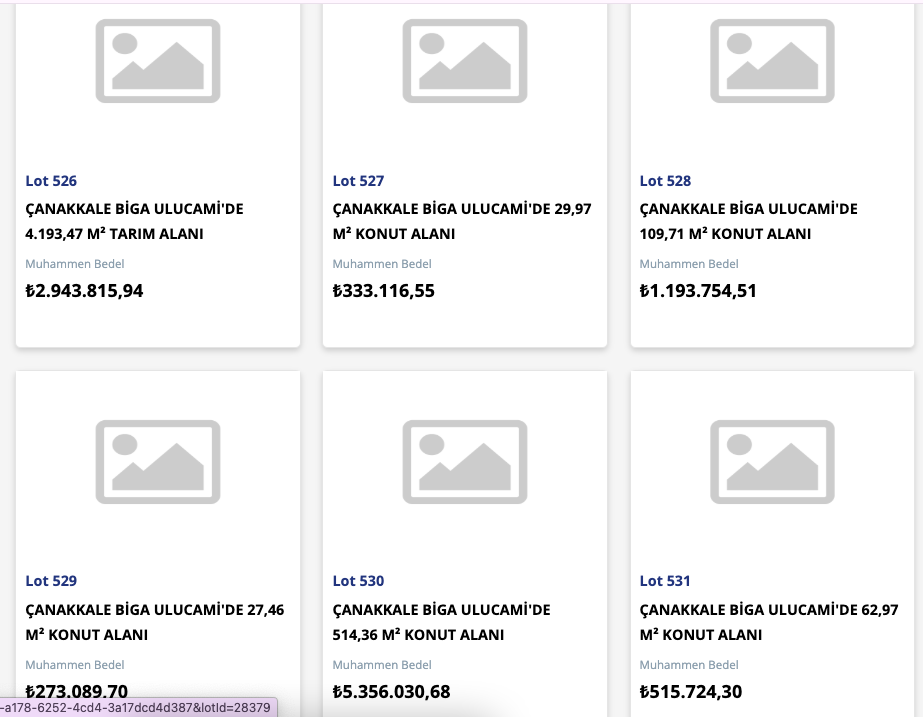Select the ₺5.356.030,68 price on Lot 530
This screenshot has height=717, width=923.
391,692
